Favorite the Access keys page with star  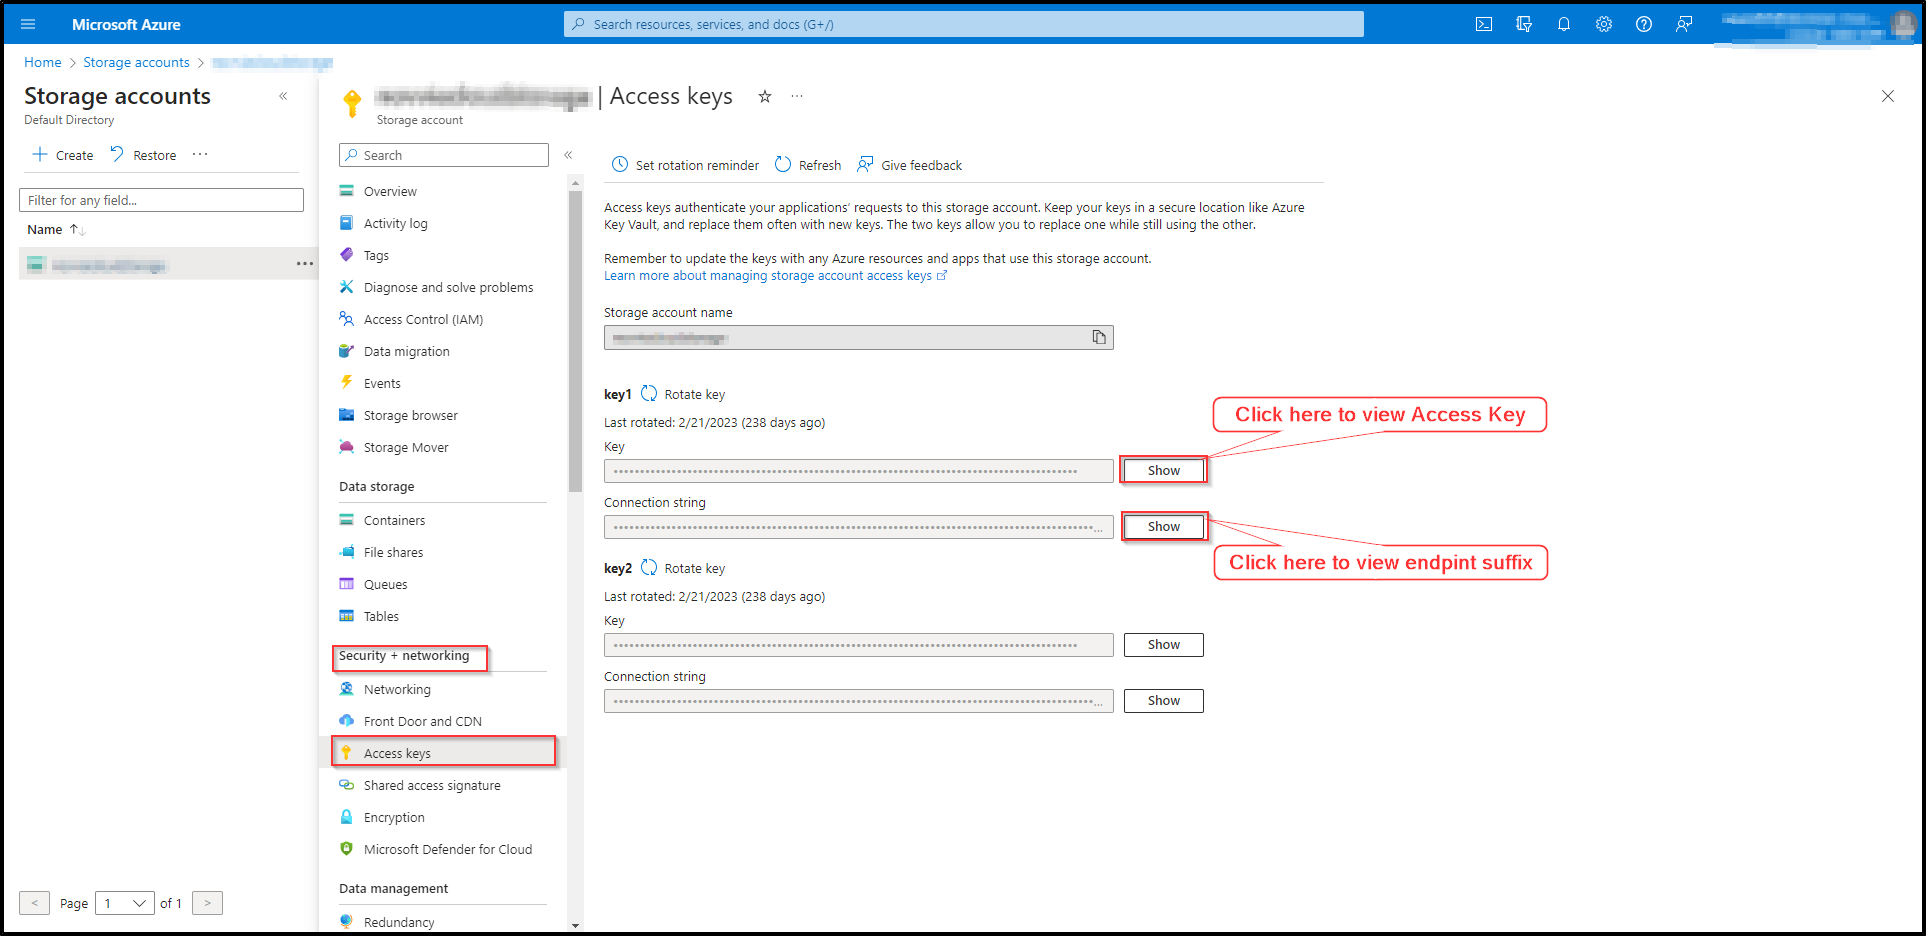click(765, 96)
